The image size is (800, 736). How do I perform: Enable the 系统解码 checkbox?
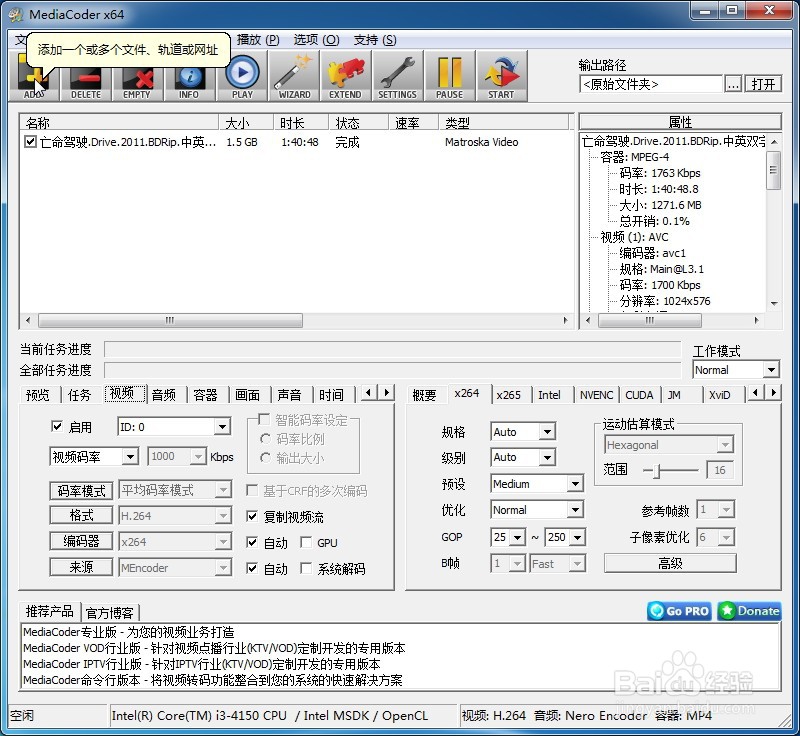pyautogui.click(x=306, y=568)
